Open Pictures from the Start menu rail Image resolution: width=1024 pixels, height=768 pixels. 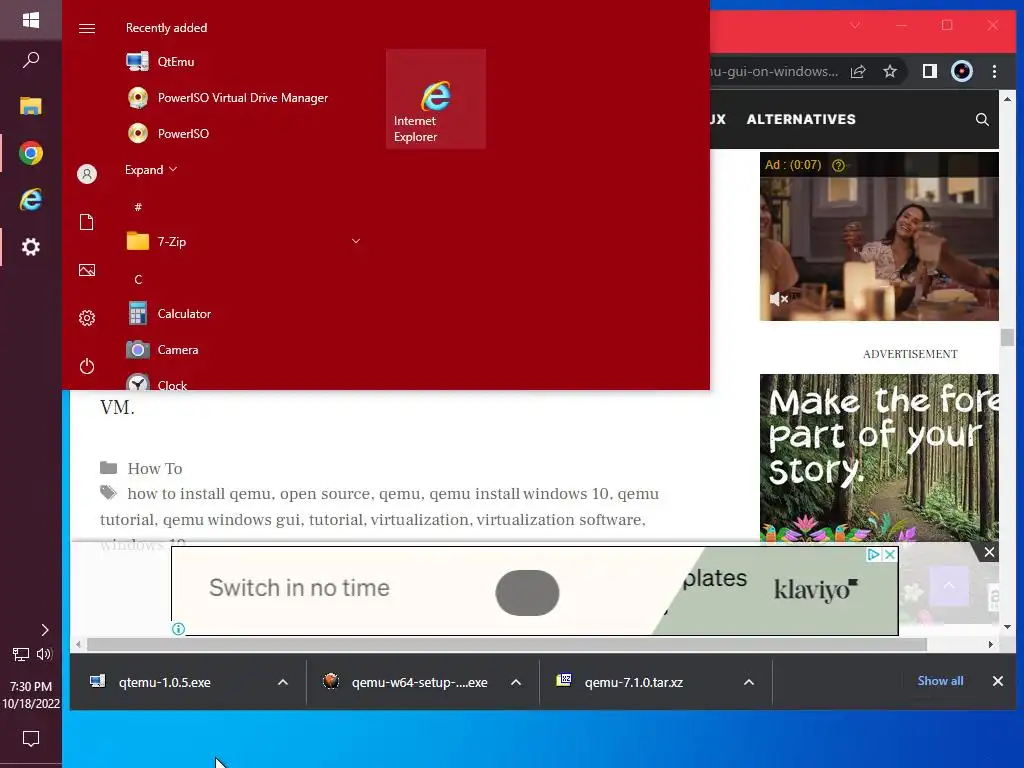click(x=87, y=270)
